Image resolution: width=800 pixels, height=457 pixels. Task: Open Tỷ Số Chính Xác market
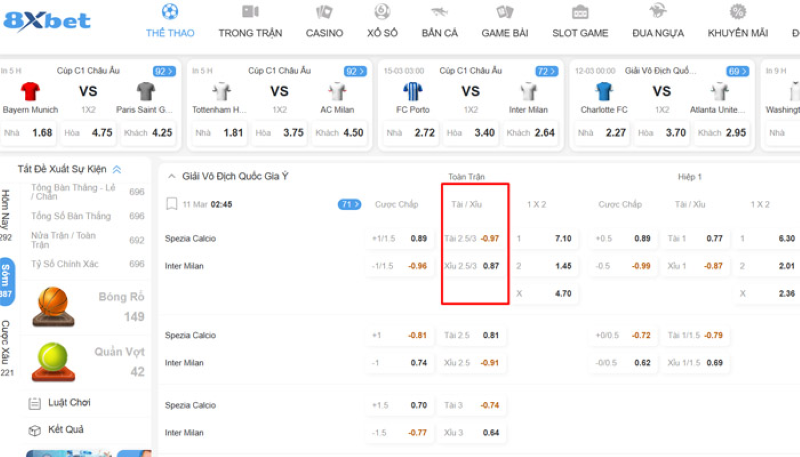click(x=87, y=264)
